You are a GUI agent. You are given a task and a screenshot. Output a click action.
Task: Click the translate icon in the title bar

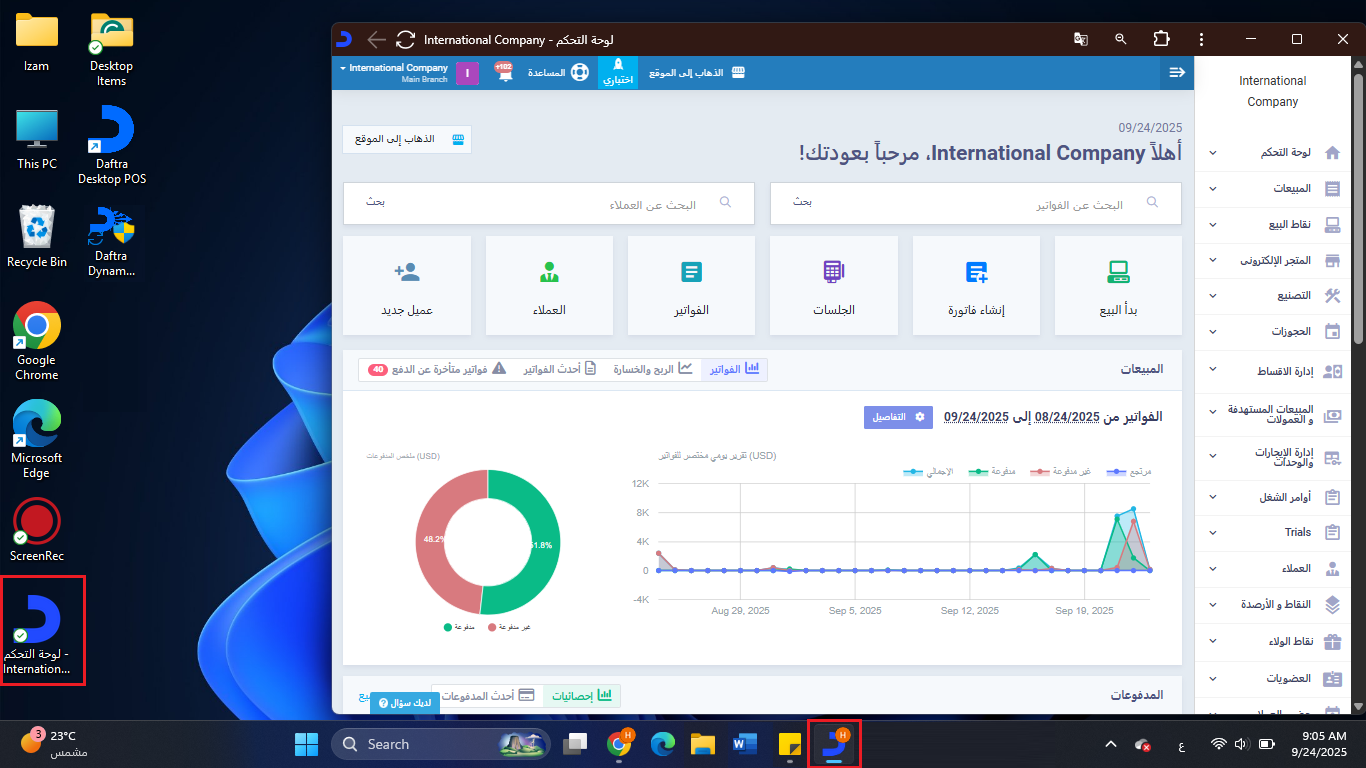(x=1081, y=40)
